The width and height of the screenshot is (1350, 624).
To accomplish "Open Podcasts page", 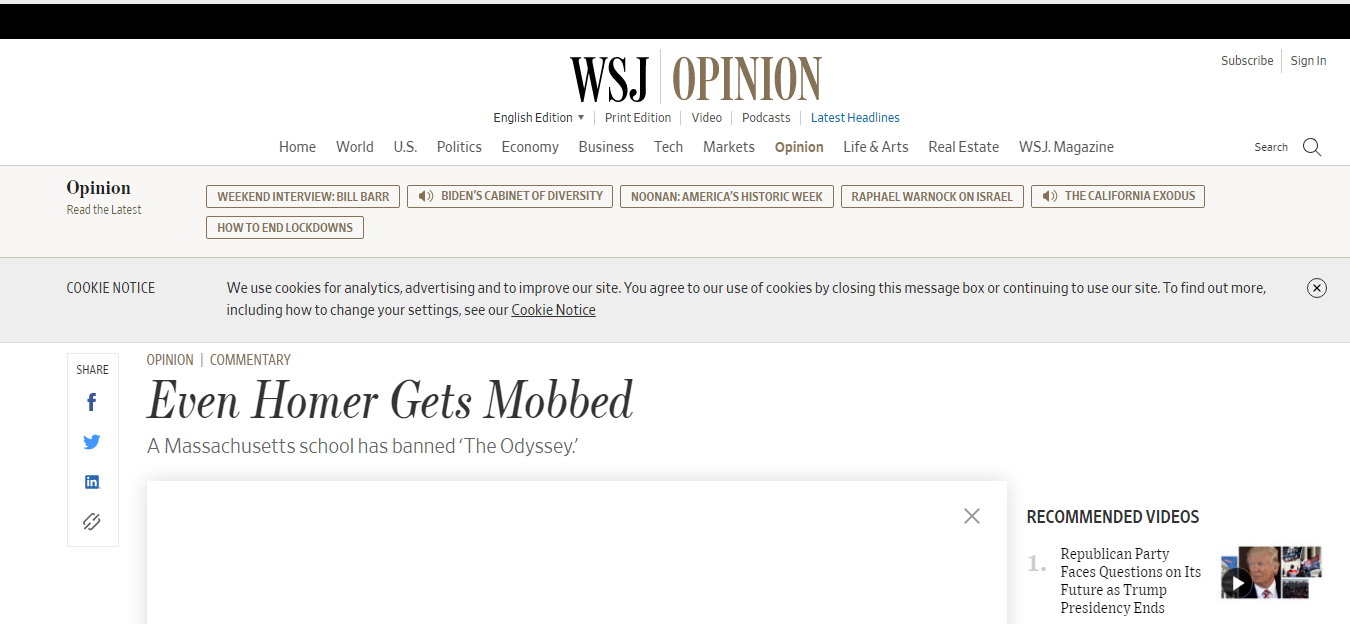I will pos(766,118).
